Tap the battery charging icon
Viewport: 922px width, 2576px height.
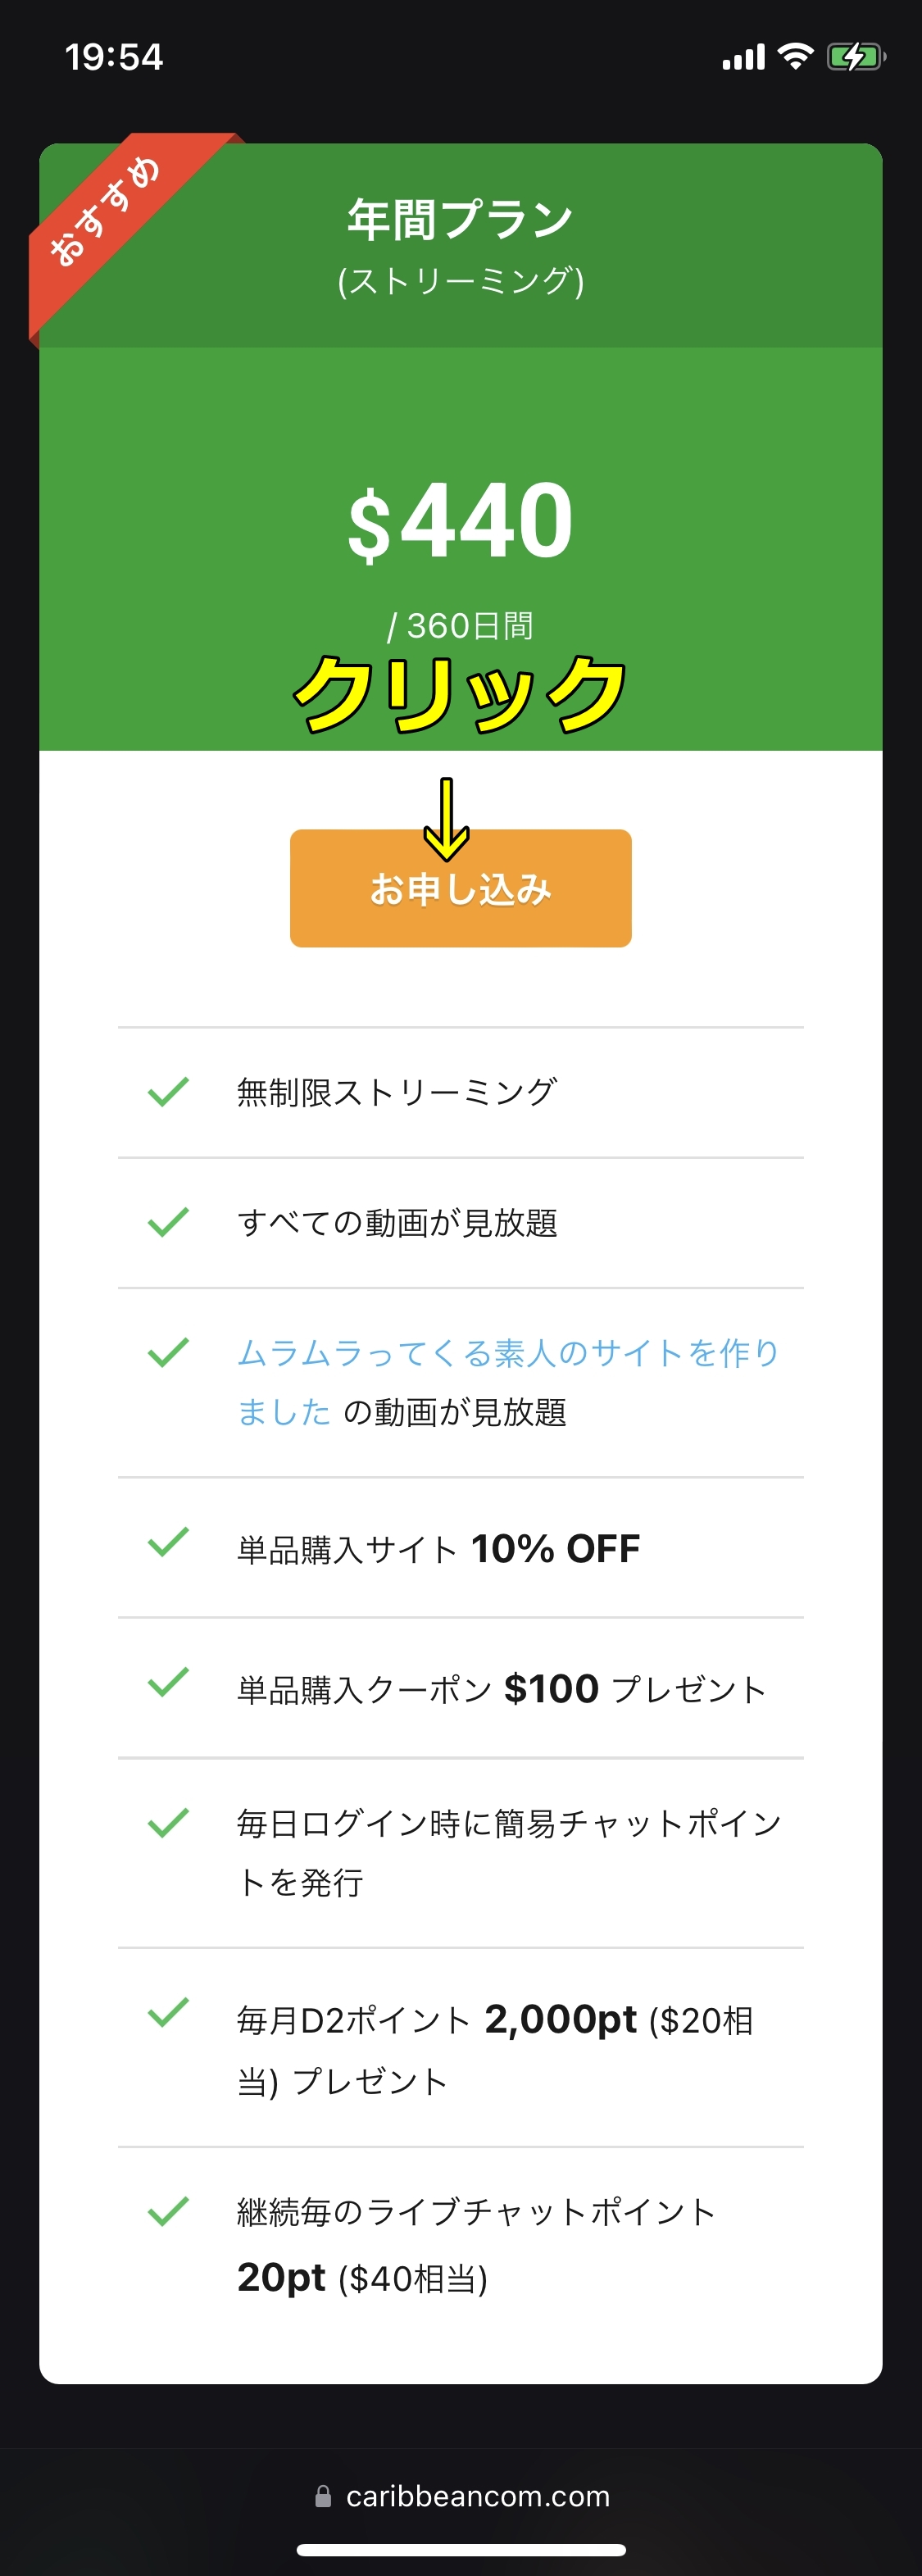point(855,57)
